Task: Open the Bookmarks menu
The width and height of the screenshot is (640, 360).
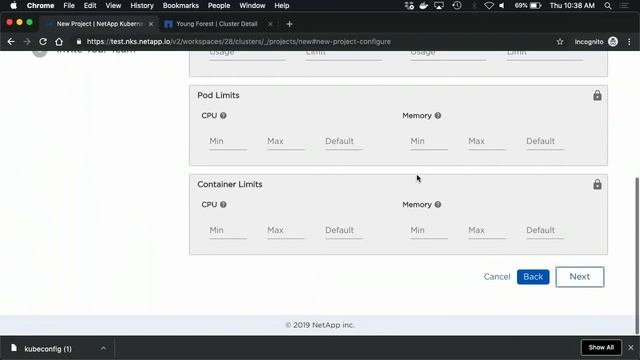Action: click(x=180, y=6)
